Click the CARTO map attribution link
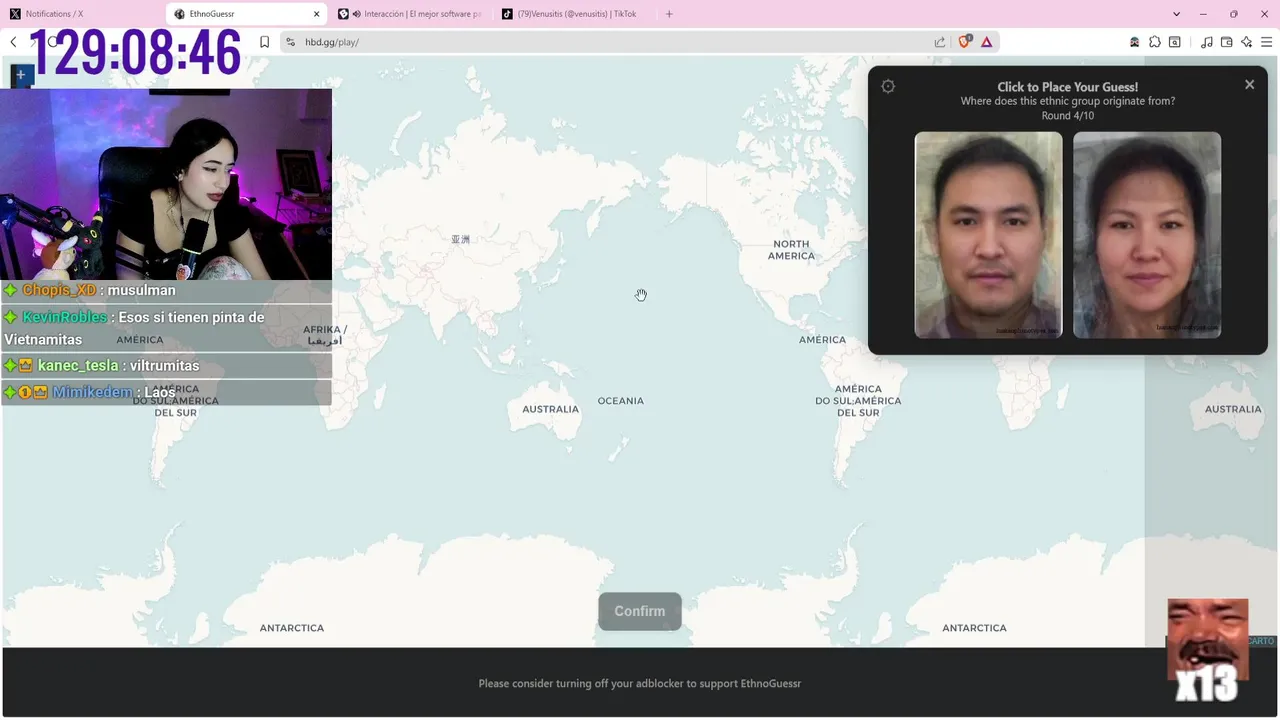 1261,641
